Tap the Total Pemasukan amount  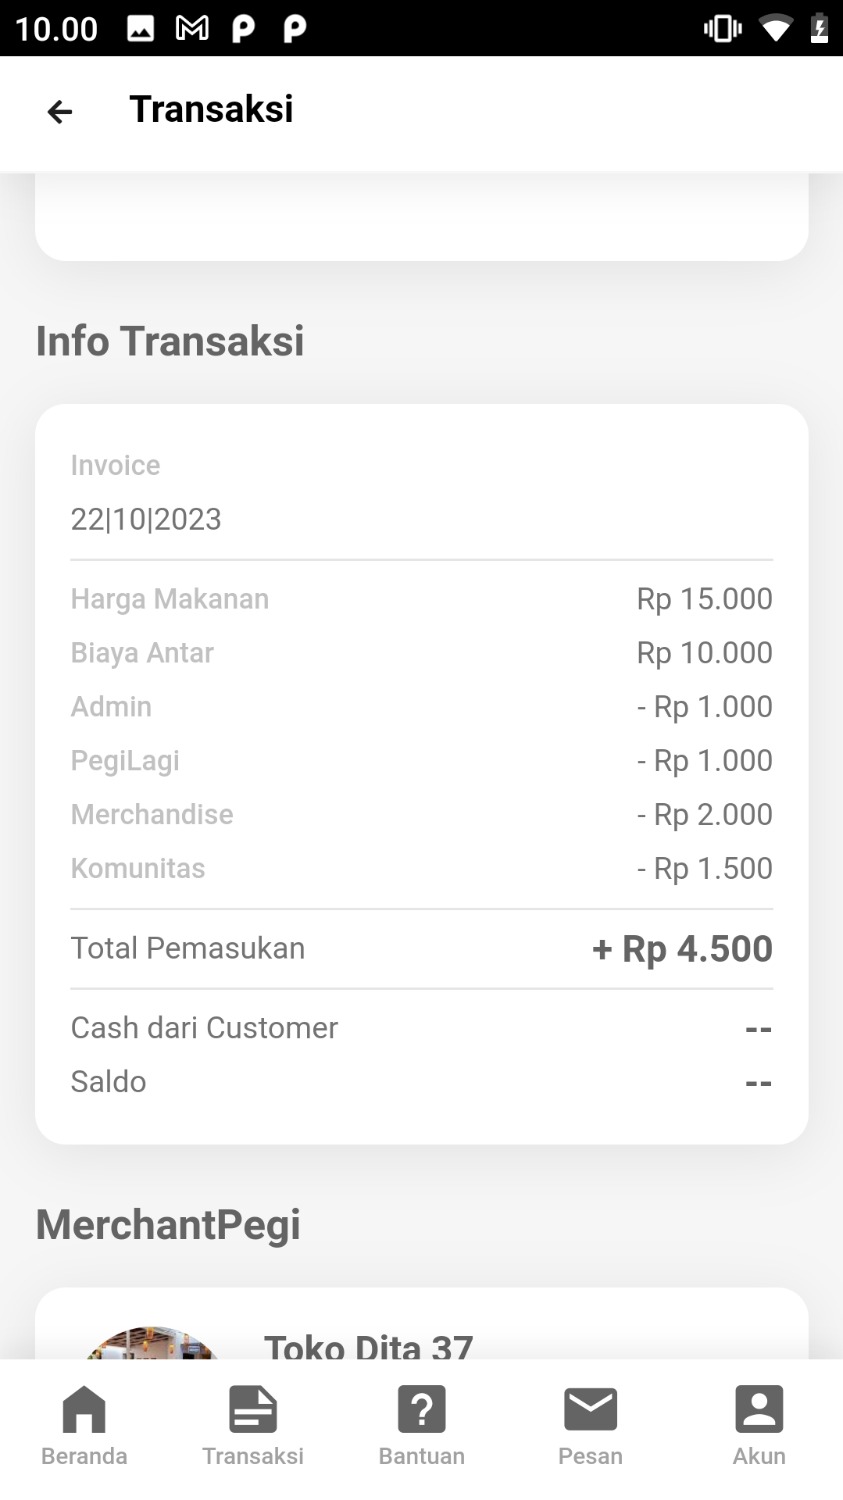pyautogui.click(x=682, y=949)
